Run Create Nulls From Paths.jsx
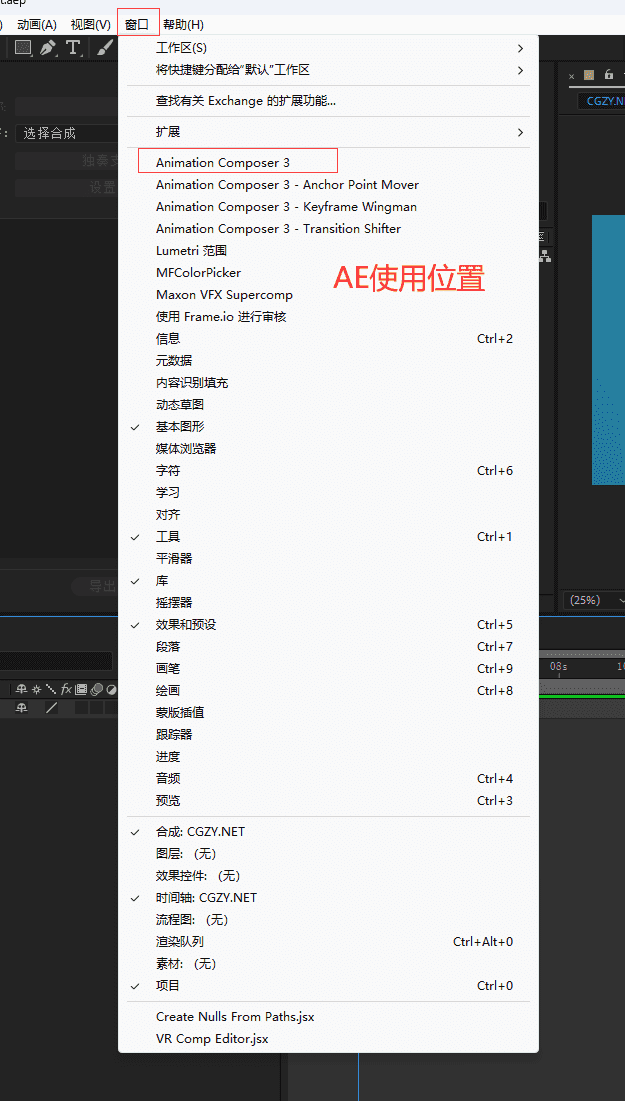 [328, 1017]
